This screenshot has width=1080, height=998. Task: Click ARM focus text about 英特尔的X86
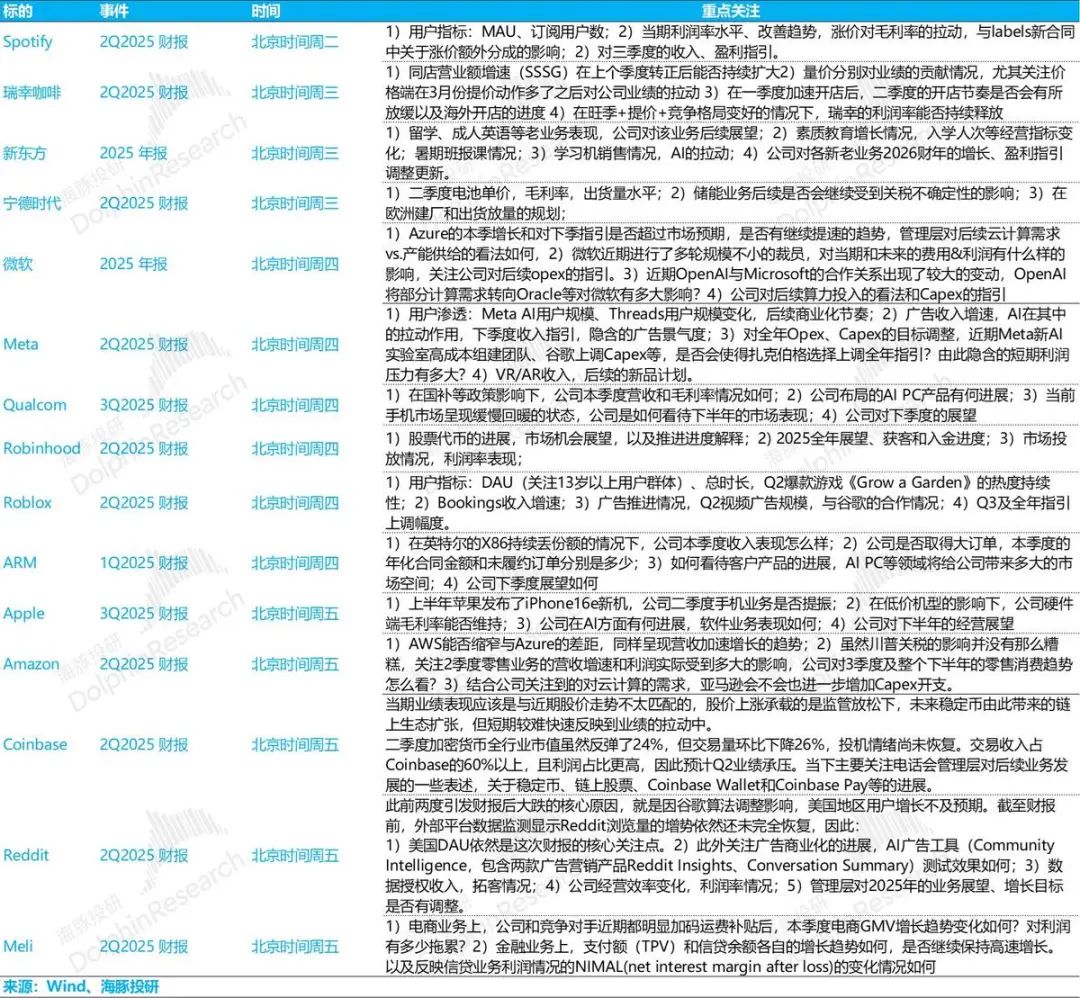[x=729, y=563]
